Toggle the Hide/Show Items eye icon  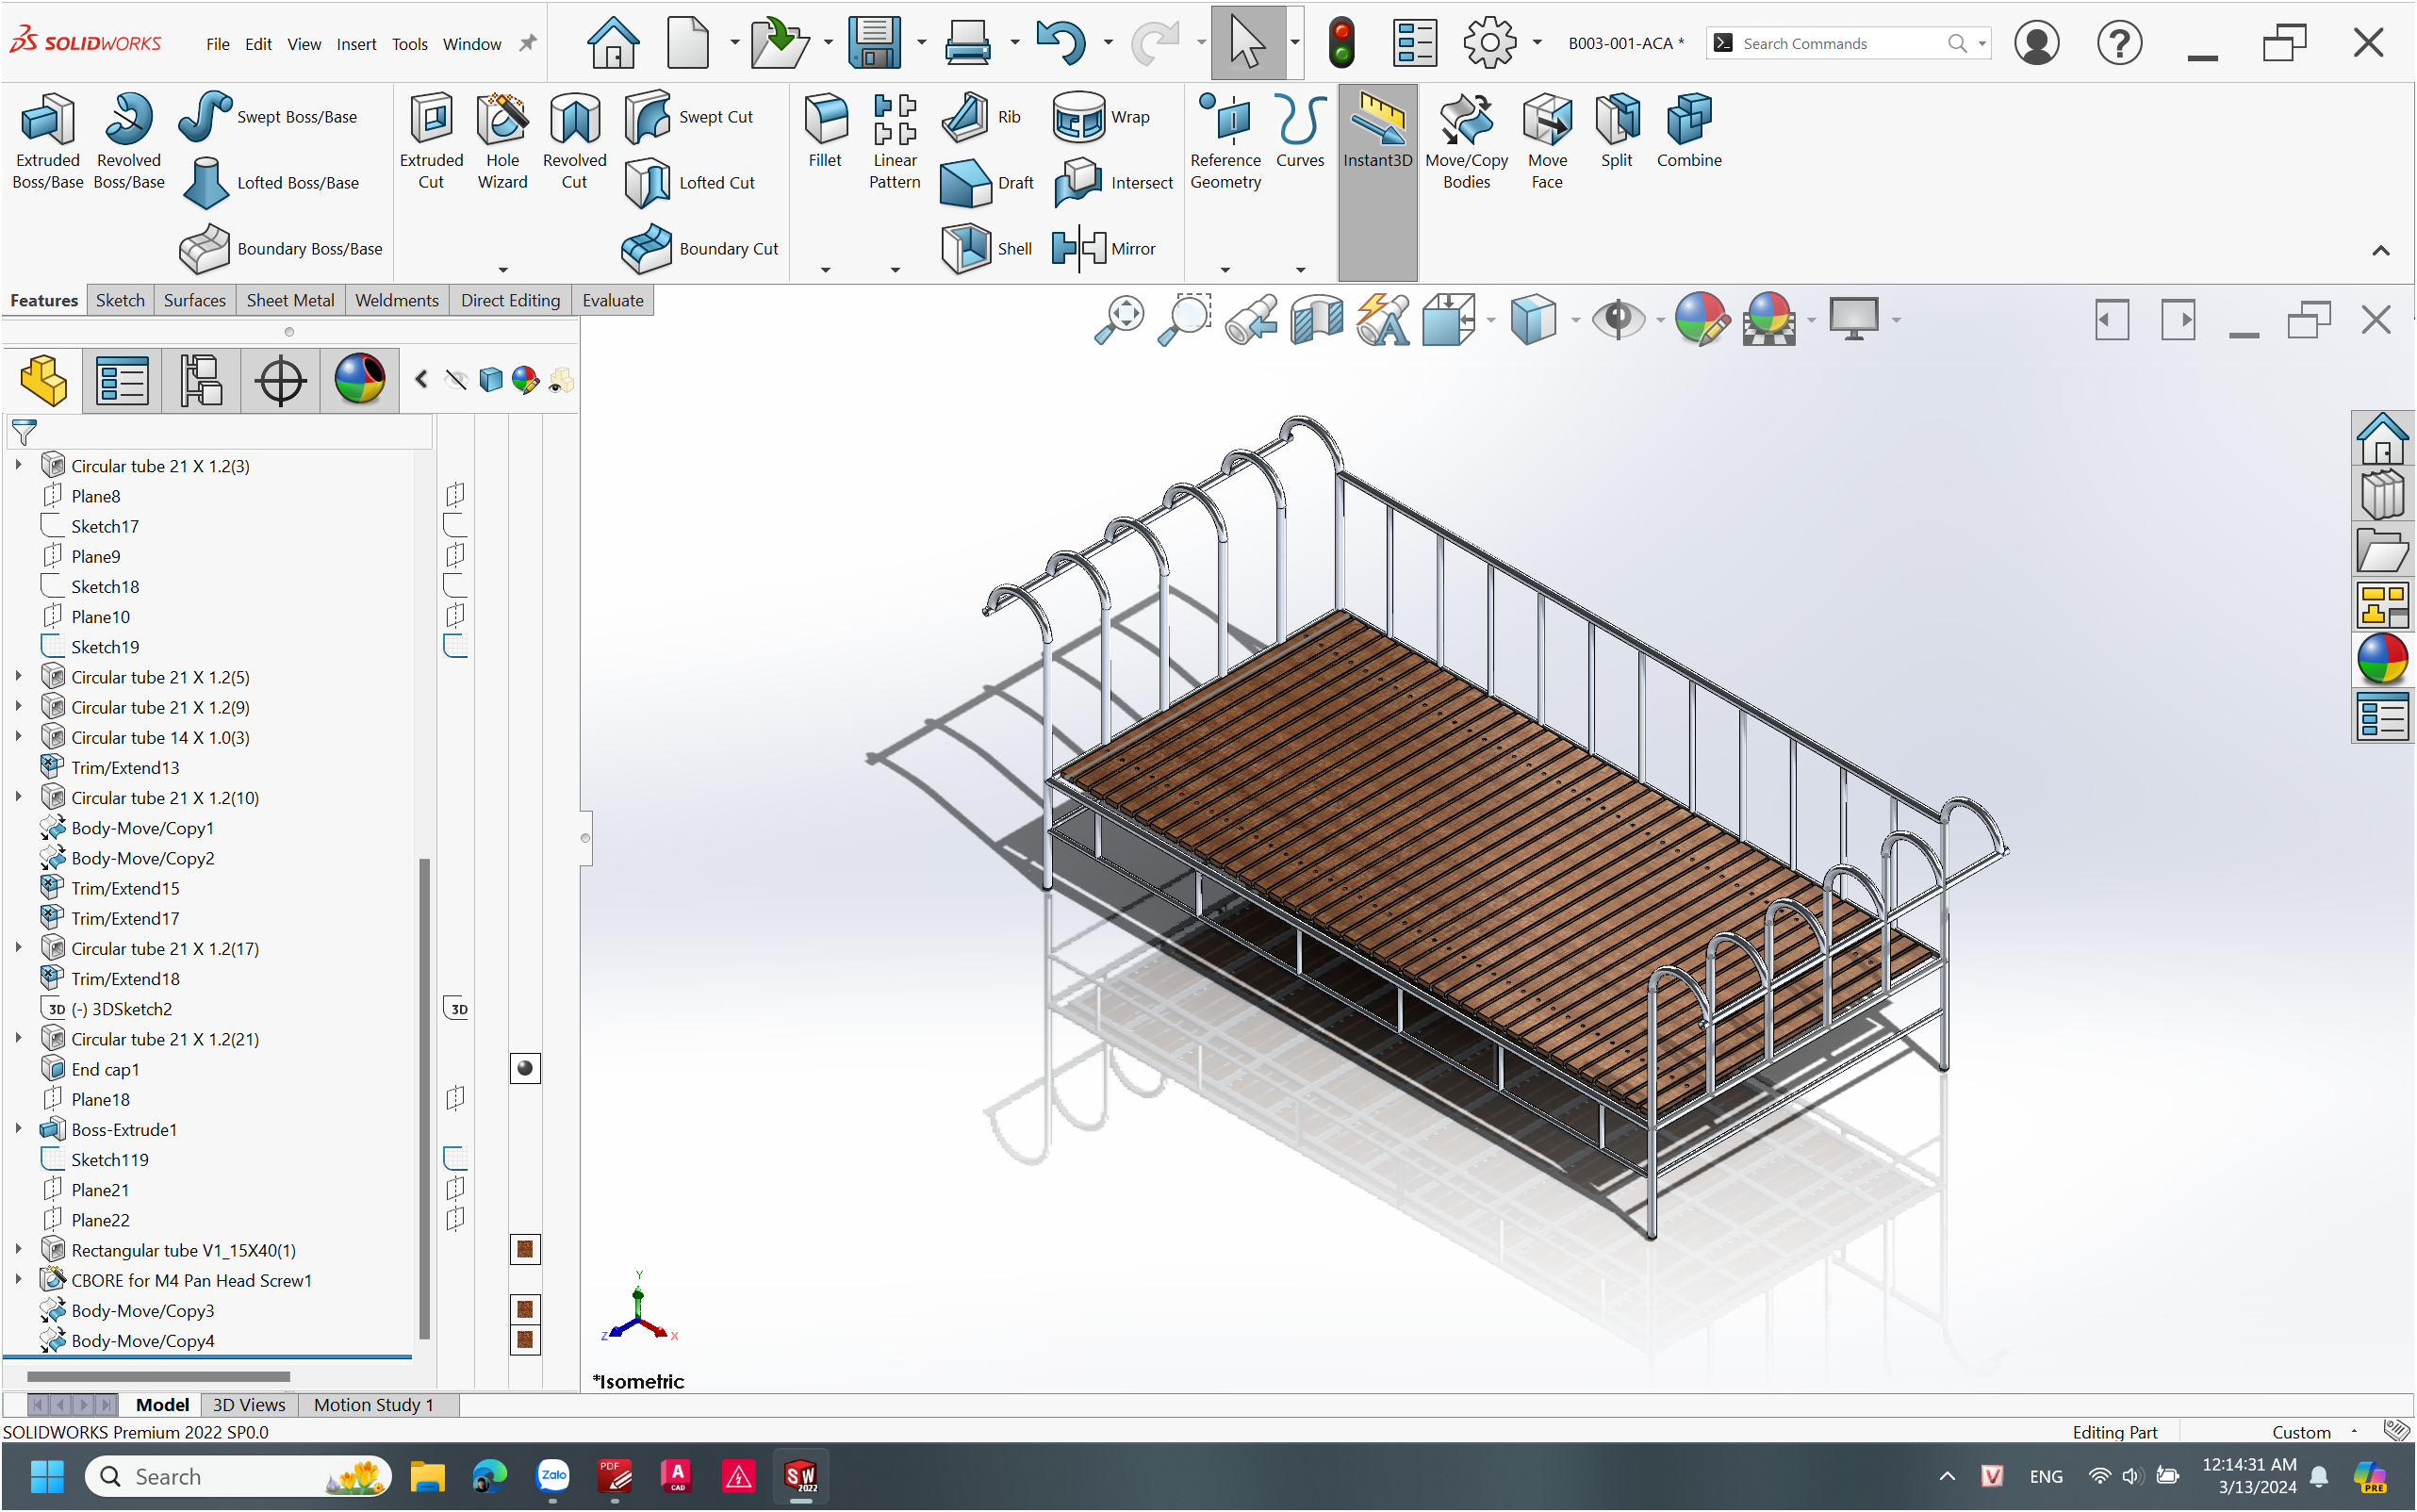tap(1618, 320)
